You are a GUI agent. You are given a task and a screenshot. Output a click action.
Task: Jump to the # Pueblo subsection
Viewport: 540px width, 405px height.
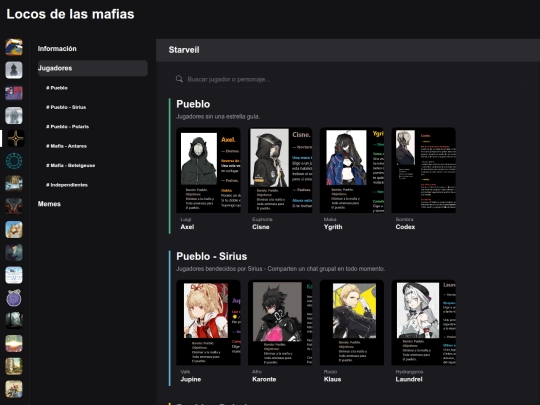click(57, 88)
